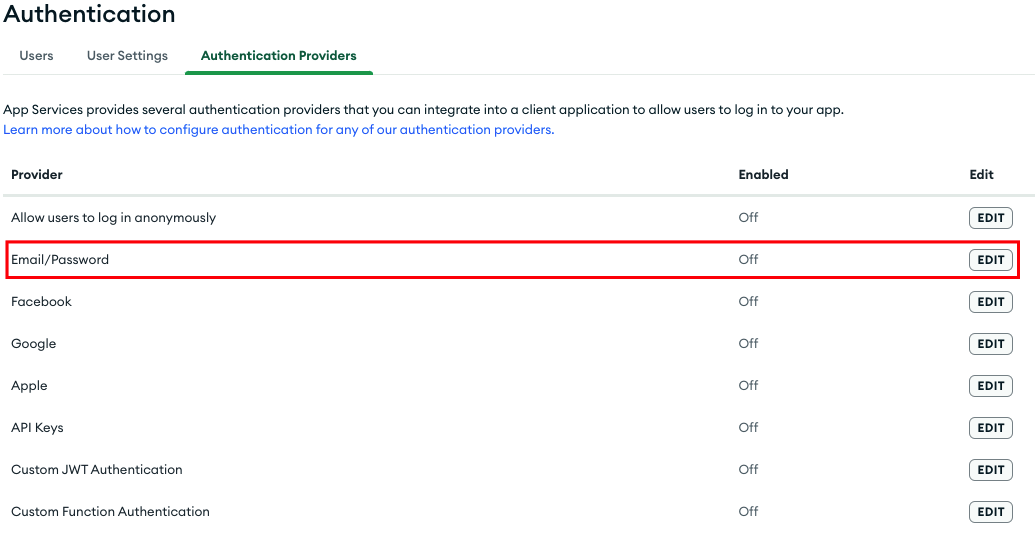Viewport: 1035px width, 538px height.
Task: Select the Facebook provider name
Action: 41,302
